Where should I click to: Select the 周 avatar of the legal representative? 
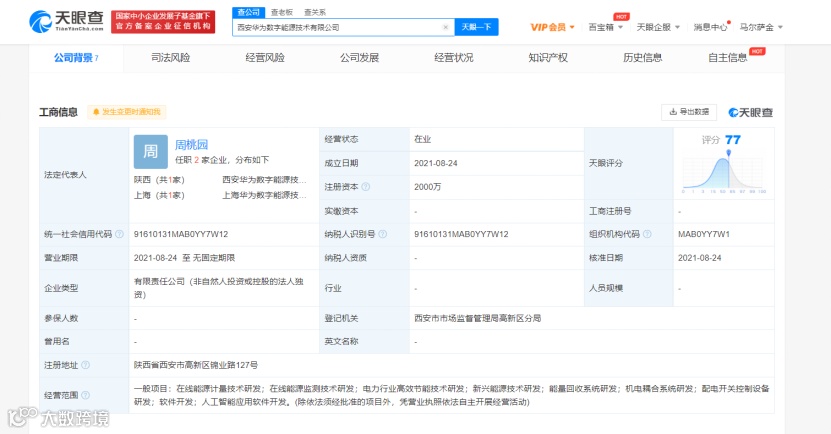151,152
